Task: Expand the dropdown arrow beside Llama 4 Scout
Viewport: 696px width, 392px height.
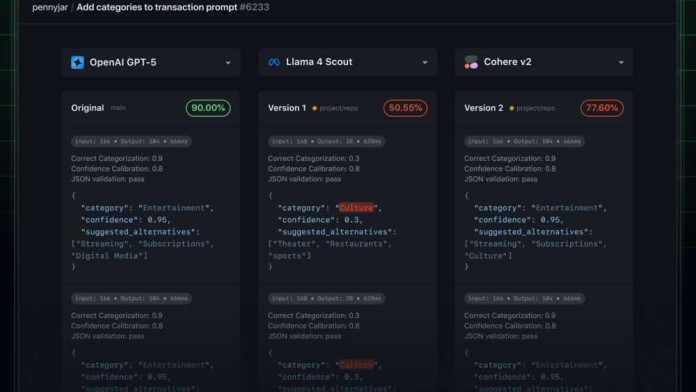Action: tap(425, 63)
